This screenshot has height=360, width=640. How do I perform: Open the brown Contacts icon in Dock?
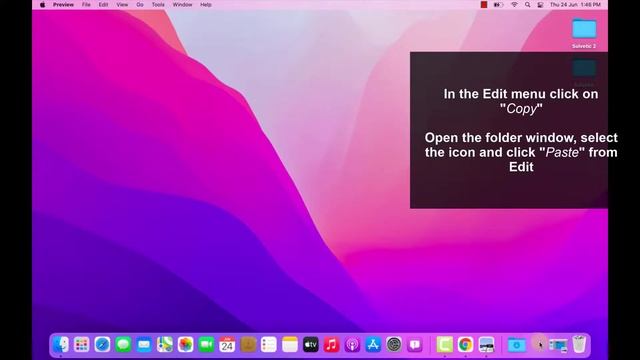coord(248,344)
